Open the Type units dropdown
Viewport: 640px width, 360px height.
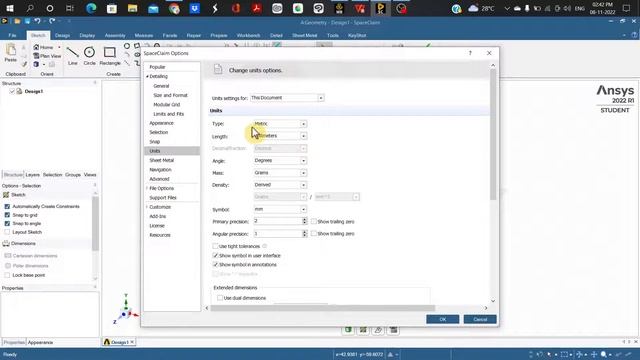280,124
